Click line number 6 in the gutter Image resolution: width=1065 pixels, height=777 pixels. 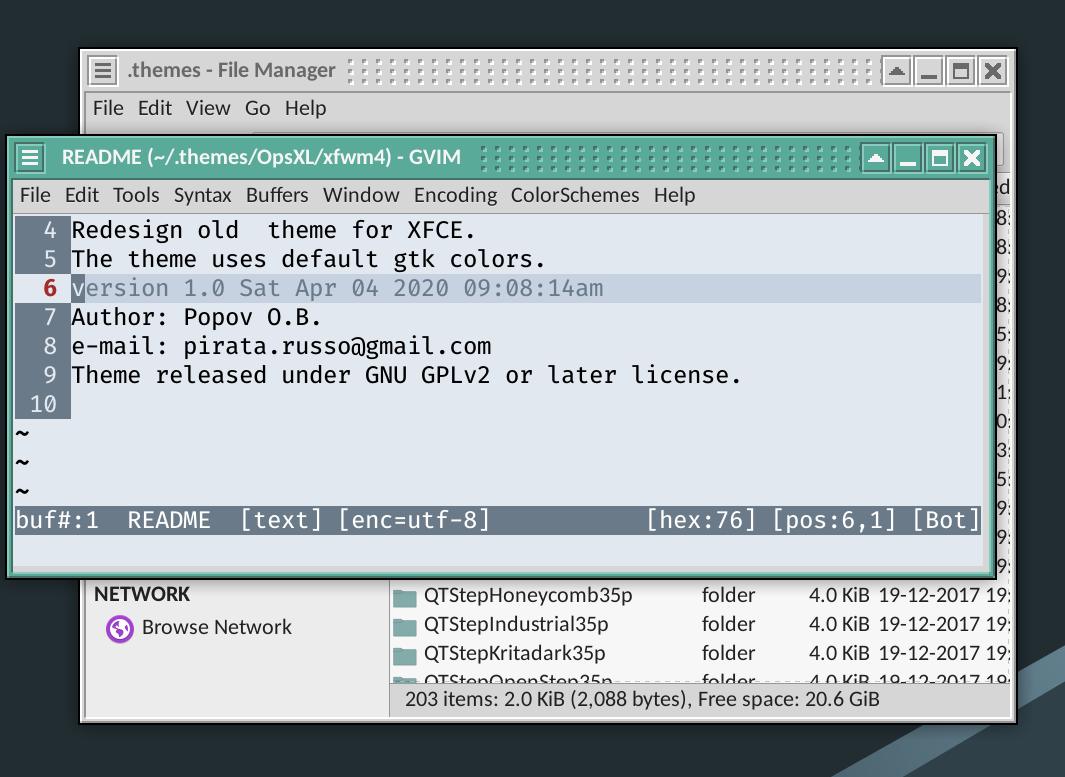(x=50, y=288)
